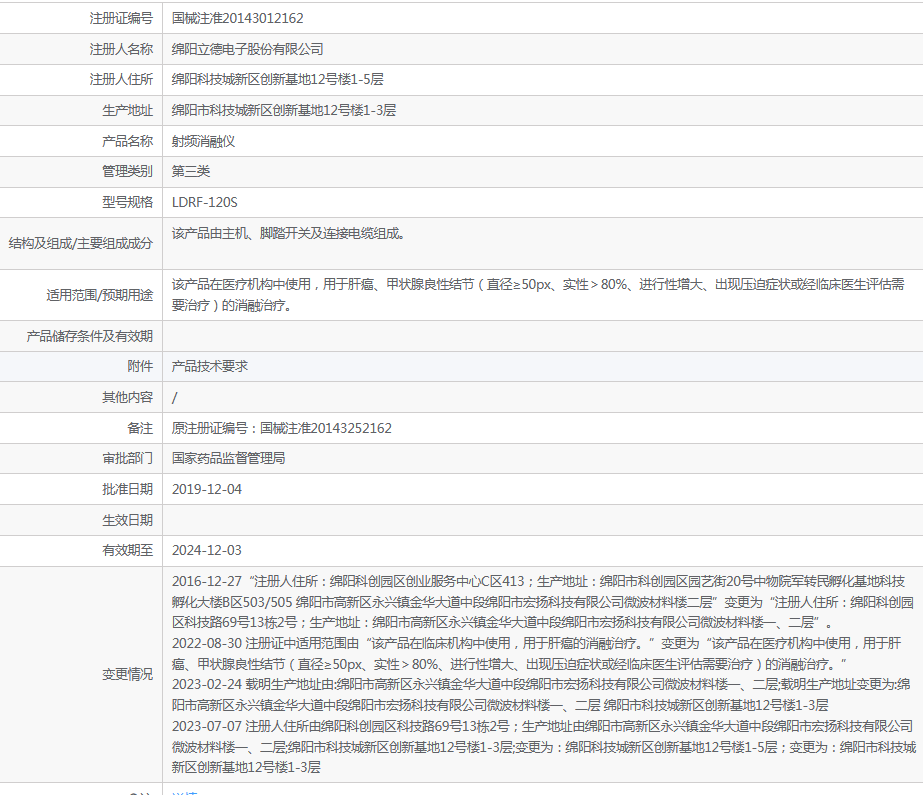The width and height of the screenshot is (923, 795).
Task: Select the 产品储存条件及有效期 label
Action: click(x=89, y=336)
